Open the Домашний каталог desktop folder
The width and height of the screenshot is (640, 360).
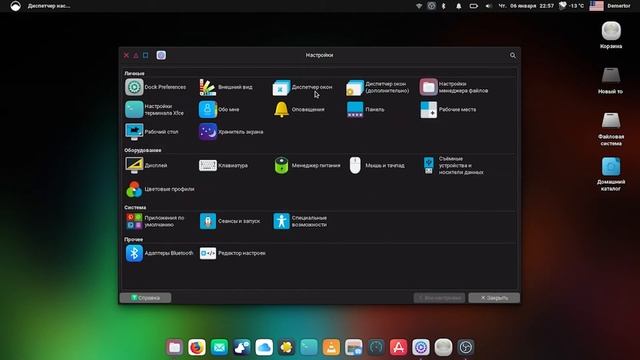pyautogui.click(x=611, y=174)
